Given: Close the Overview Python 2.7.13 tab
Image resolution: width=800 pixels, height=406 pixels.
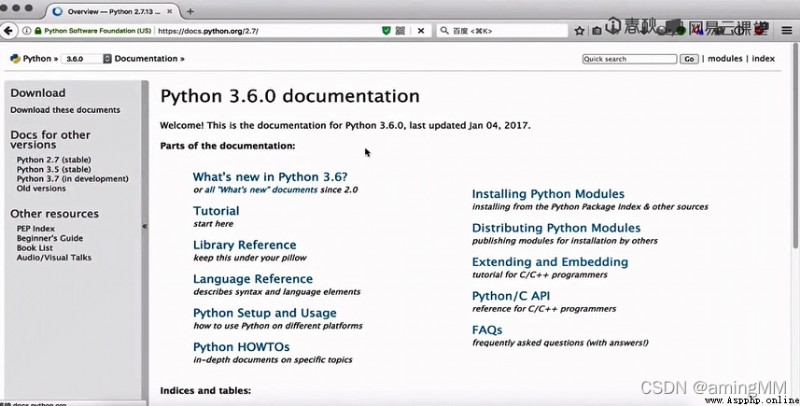Looking at the screenshot, I should point(170,11).
